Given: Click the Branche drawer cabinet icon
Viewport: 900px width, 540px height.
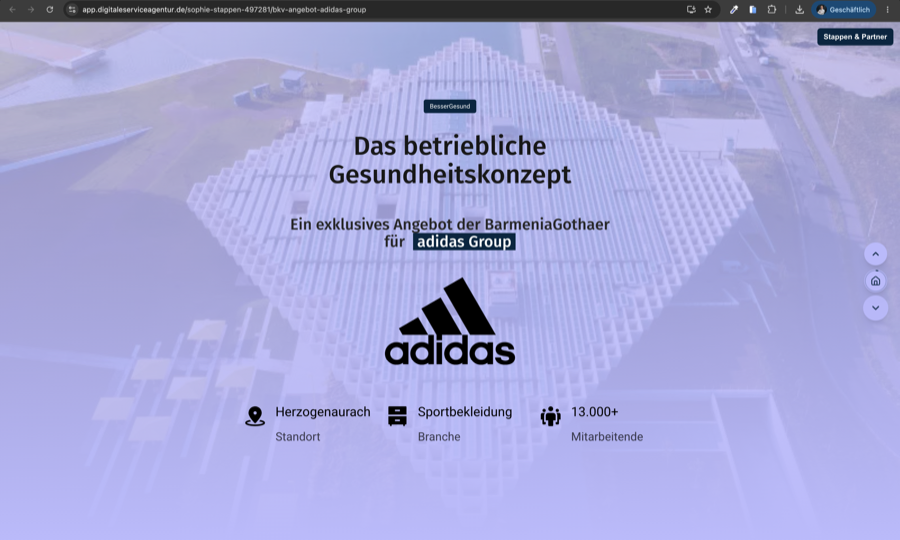Looking at the screenshot, I should pos(397,416).
